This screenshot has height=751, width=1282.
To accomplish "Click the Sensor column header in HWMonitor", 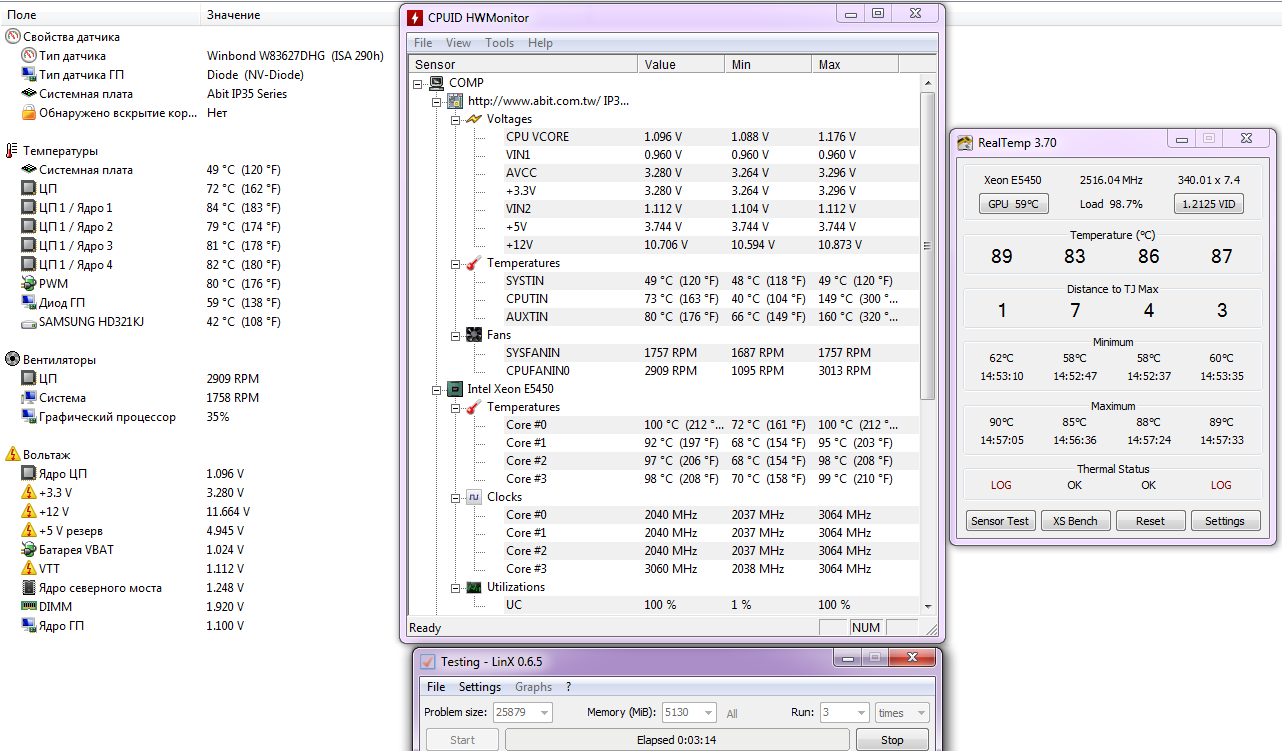I will click(x=523, y=64).
